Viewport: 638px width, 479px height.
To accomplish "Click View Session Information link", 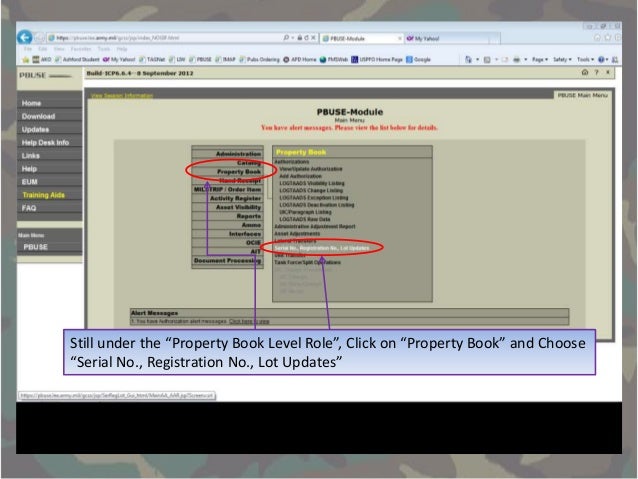I will [122, 96].
